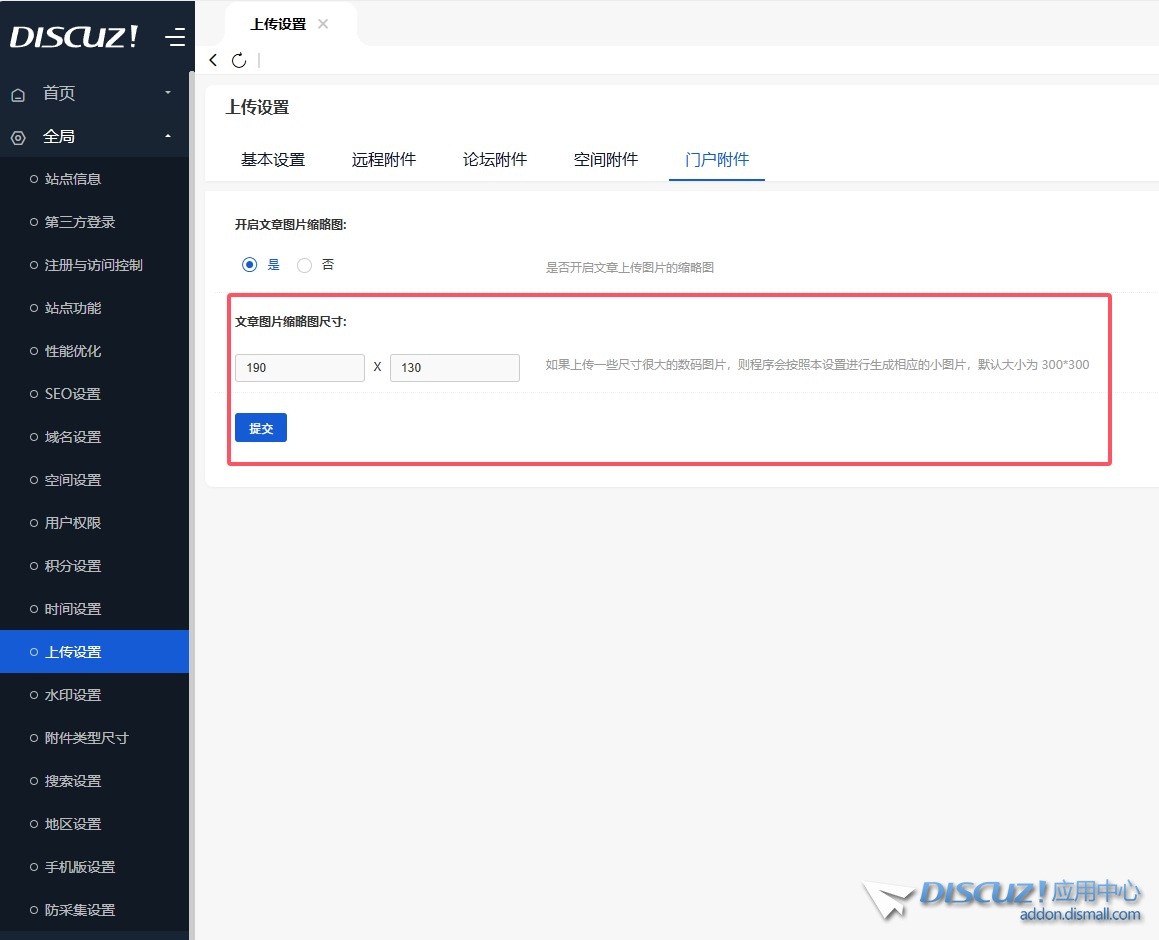
Task: Click the 提交 submit button
Action: (261, 428)
